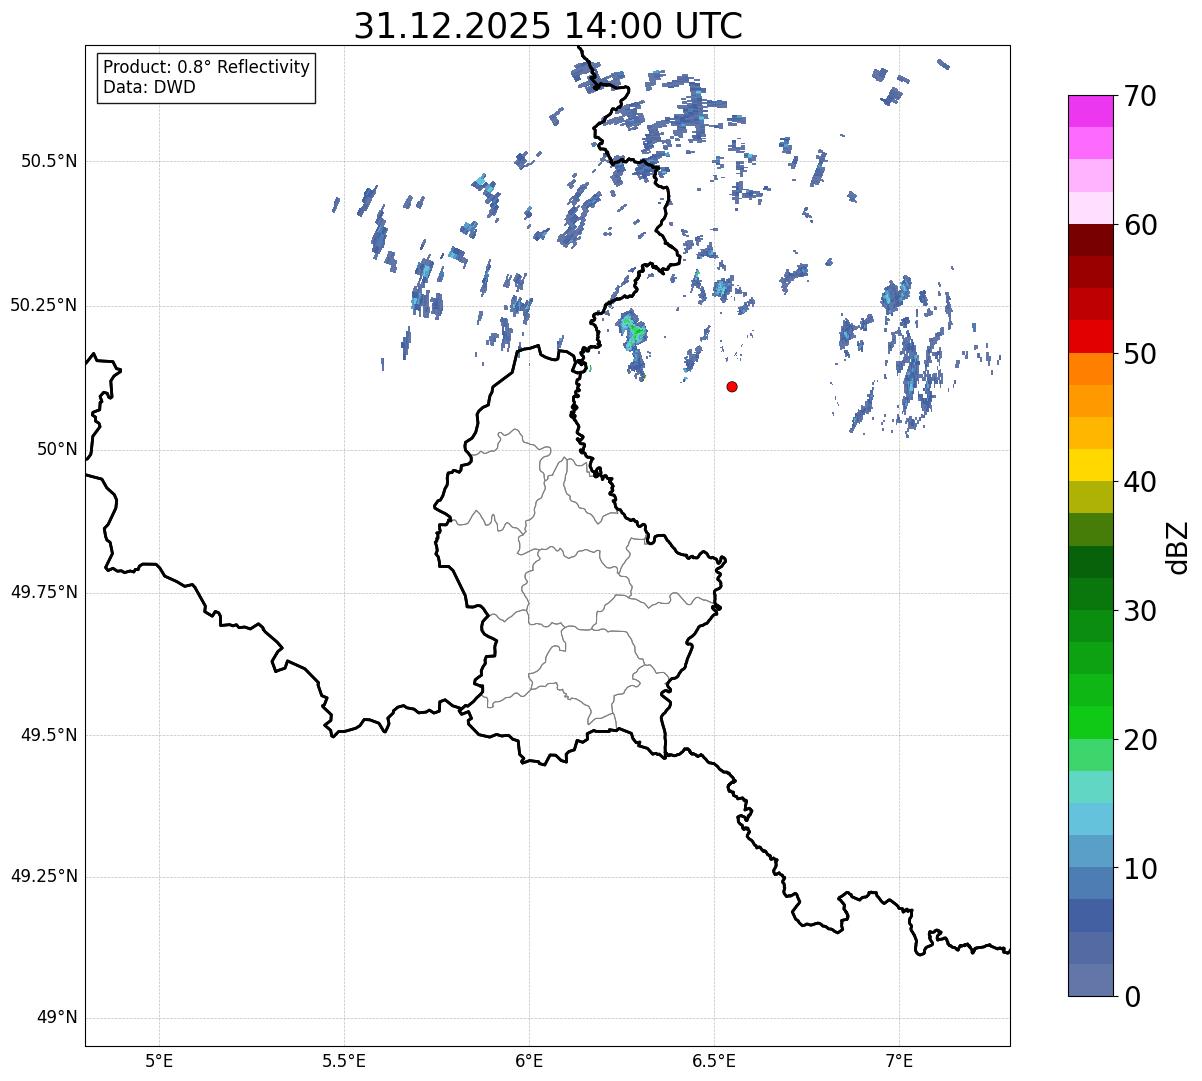The image size is (1202, 1081).
Task: Click the dBZ colorbar axis label
Action: [x=1178, y=547]
